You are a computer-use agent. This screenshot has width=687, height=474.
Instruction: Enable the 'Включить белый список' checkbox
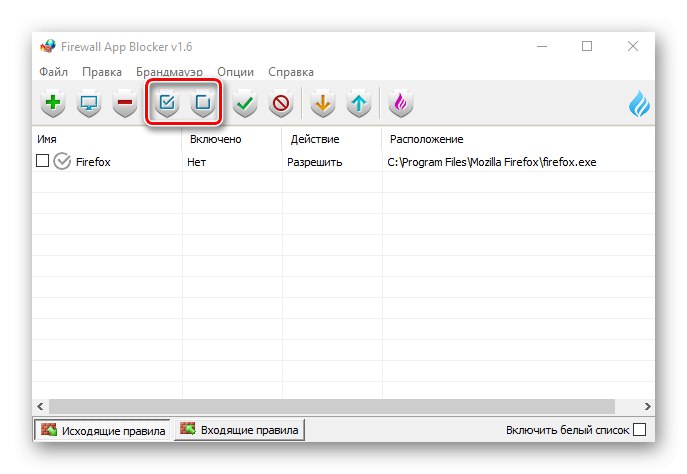click(x=640, y=429)
